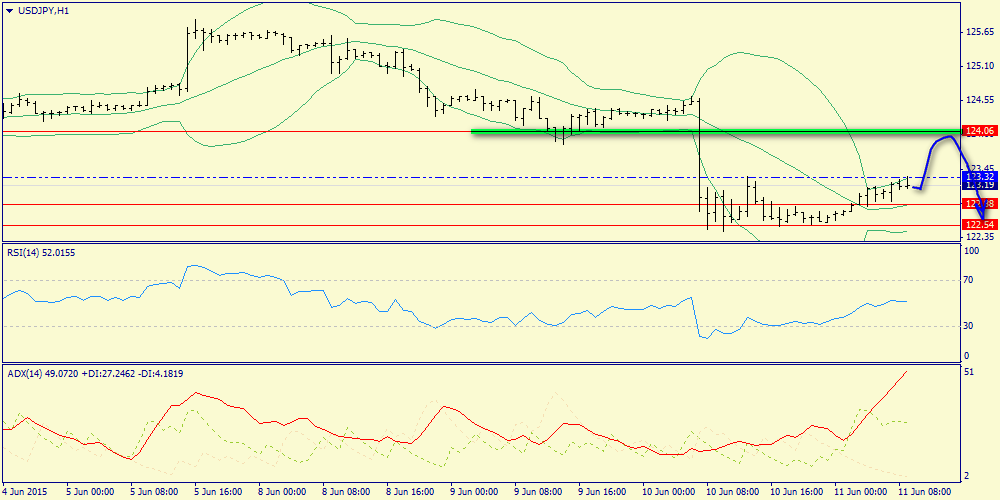Click the 5 Jun 16:00 time label
Viewport: 1000px width, 500px height.
coord(219,492)
